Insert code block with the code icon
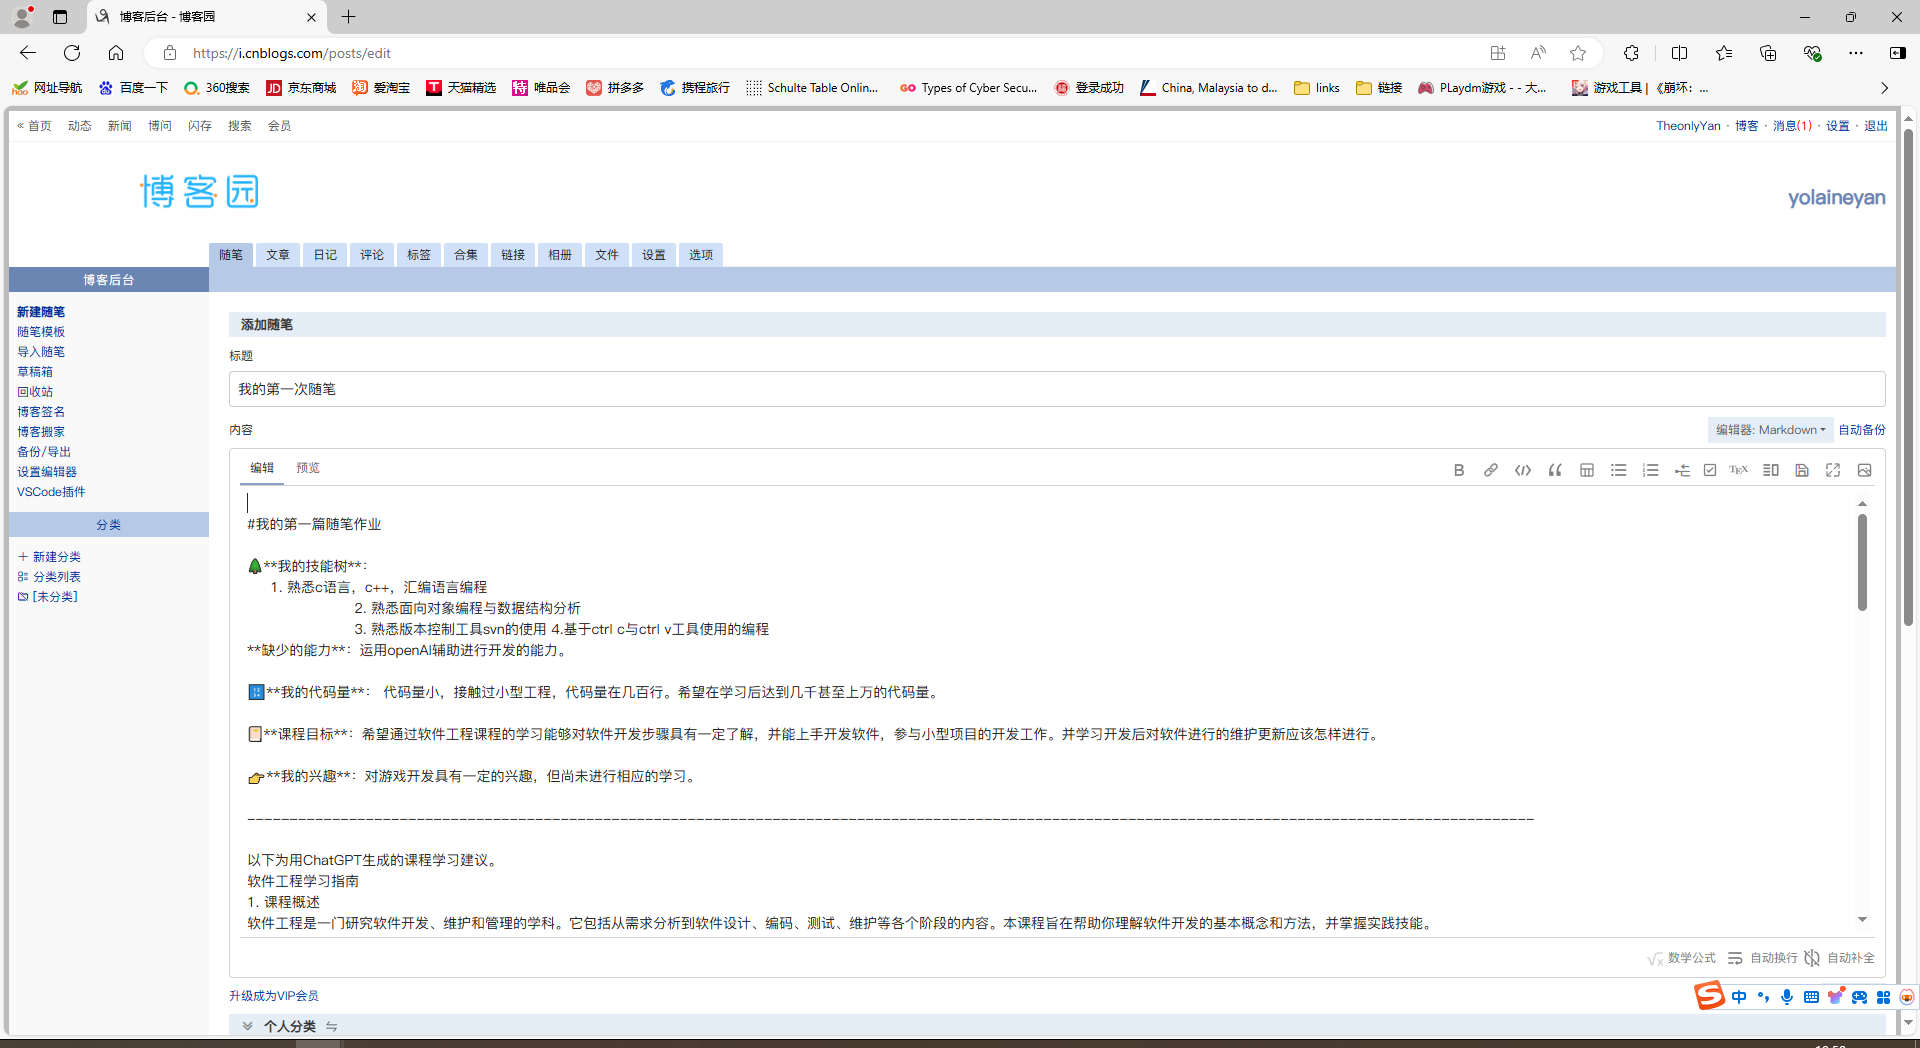The height and width of the screenshot is (1048, 1920). click(1523, 470)
